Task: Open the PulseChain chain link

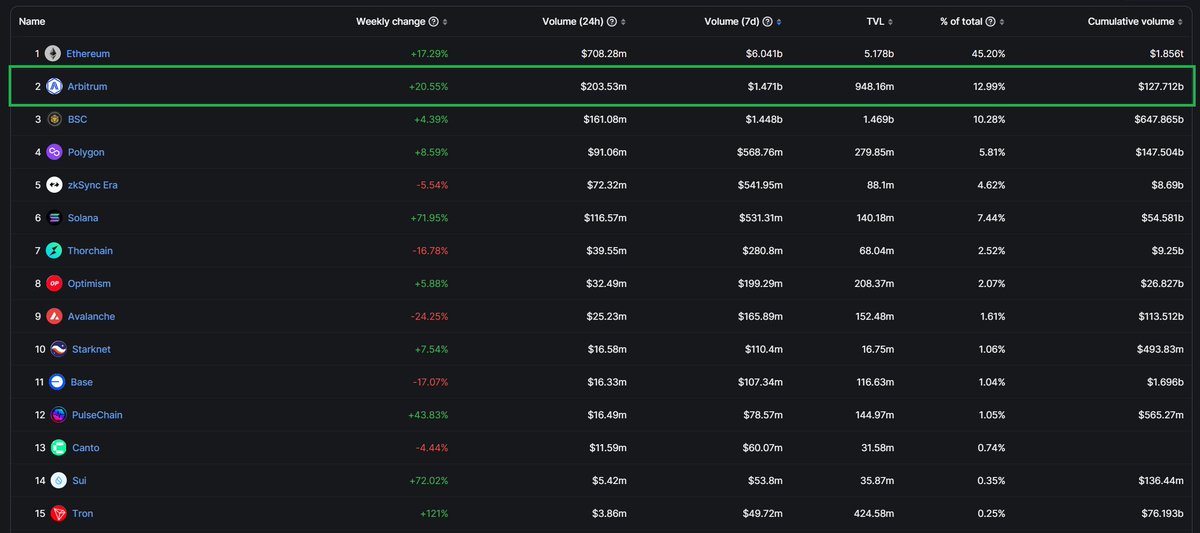Action: tap(97, 415)
